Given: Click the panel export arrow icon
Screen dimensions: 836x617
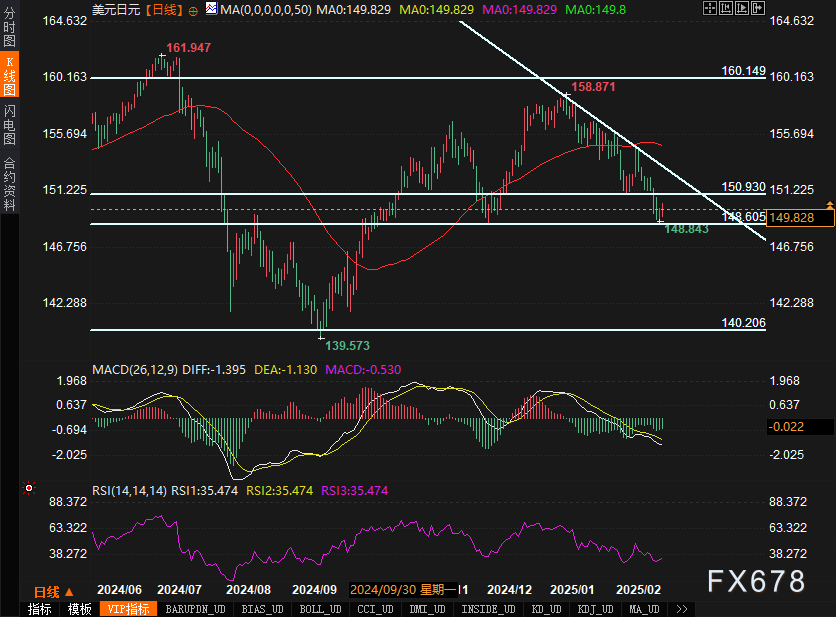Looking at the screenshot, I should pos(758,8).
